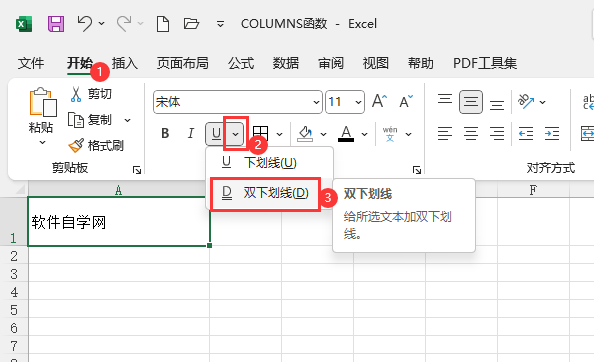Toggle bold formatting B
The width and height of the screenshot is (594, 362).
click(x=165, y=133)
